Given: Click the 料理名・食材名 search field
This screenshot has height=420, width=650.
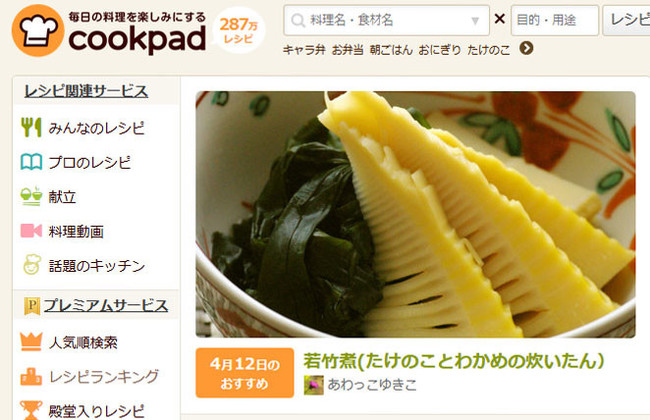Looking at the screenshot, I should [386, 20].
